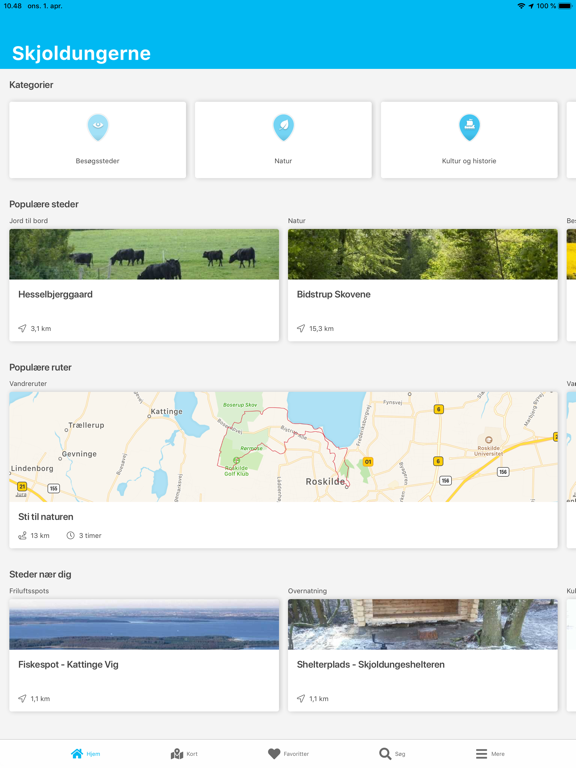Image resolution: width=576 pixels, height=768 pixels.
Task: Click the Roskilde label on the map
Action: pyautogui.click(x=325, y=482)
